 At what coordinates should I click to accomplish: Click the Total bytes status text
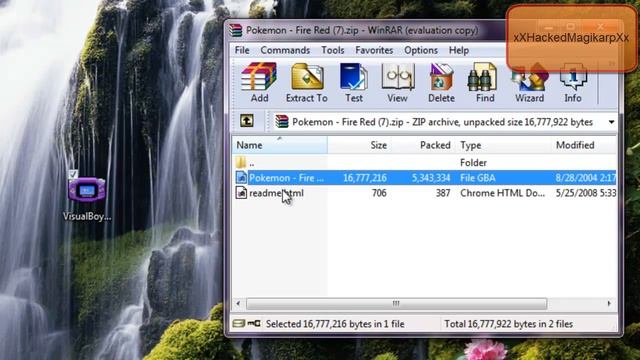click(x=509, y=324)
